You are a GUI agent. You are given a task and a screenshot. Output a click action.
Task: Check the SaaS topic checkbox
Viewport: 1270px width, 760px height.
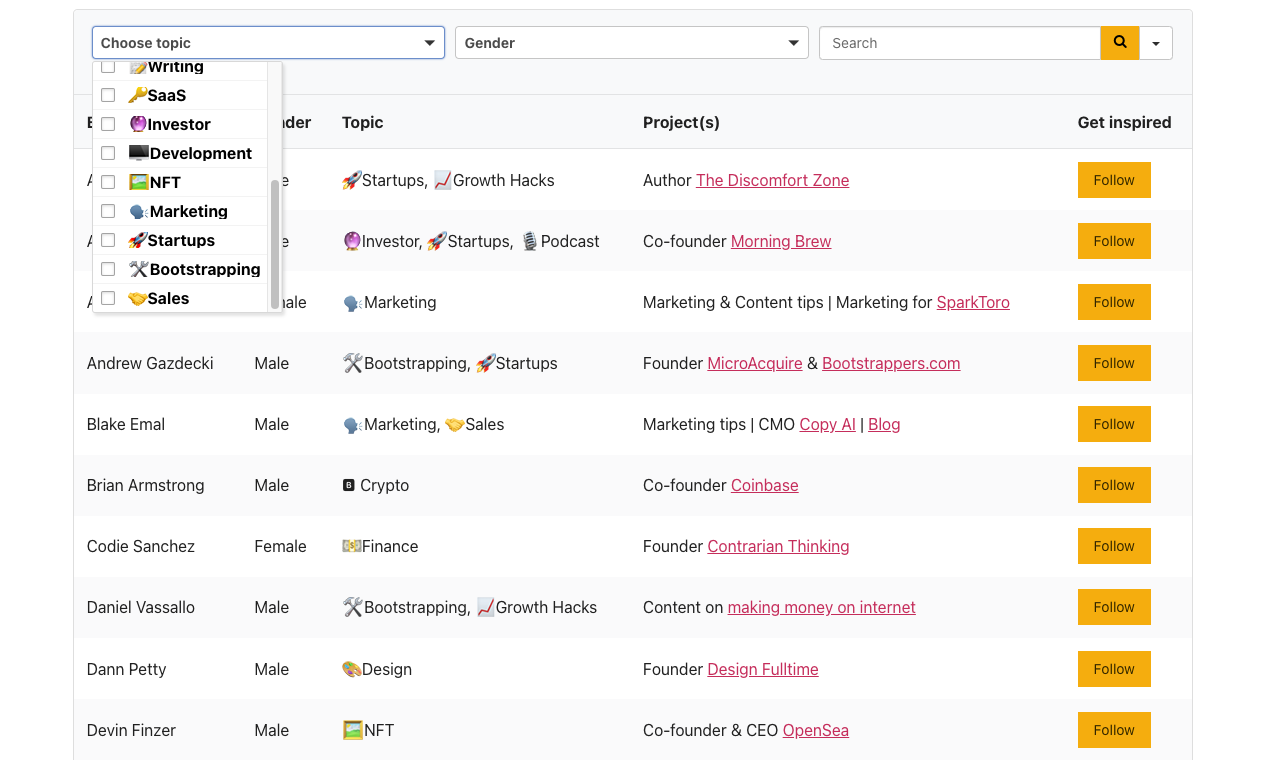pos(108,95)
